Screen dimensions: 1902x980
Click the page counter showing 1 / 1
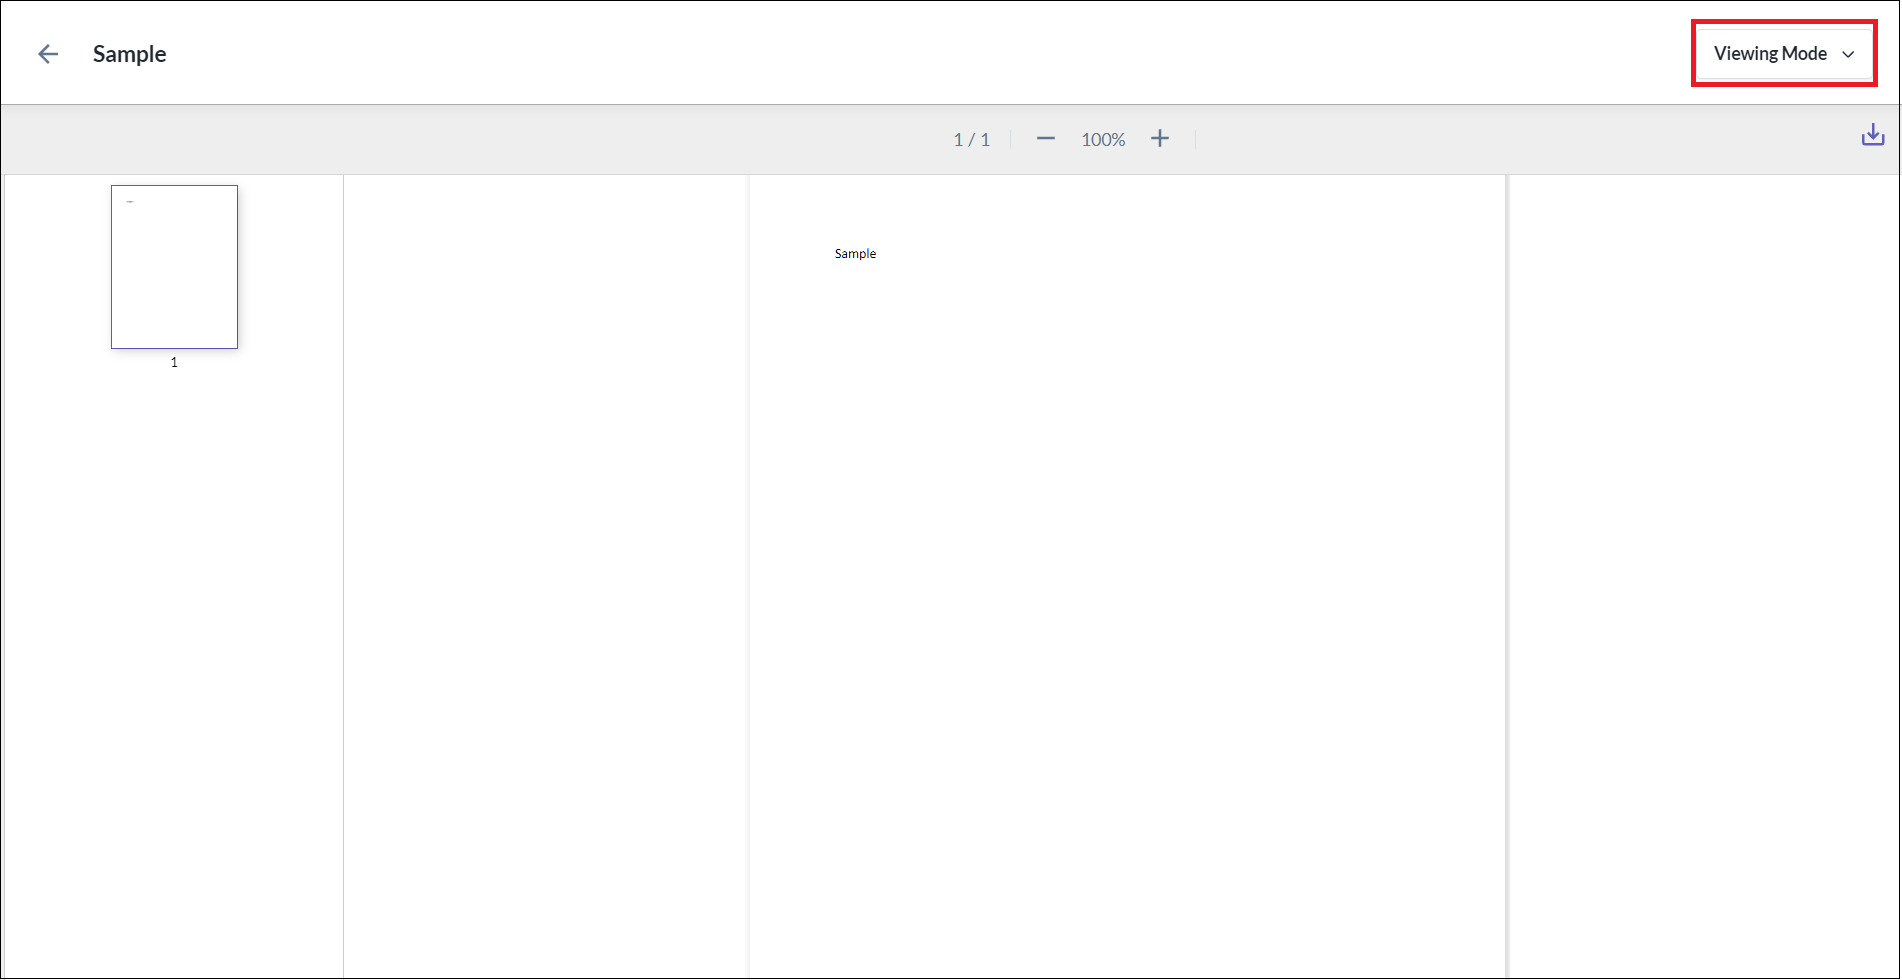(971, 139)
